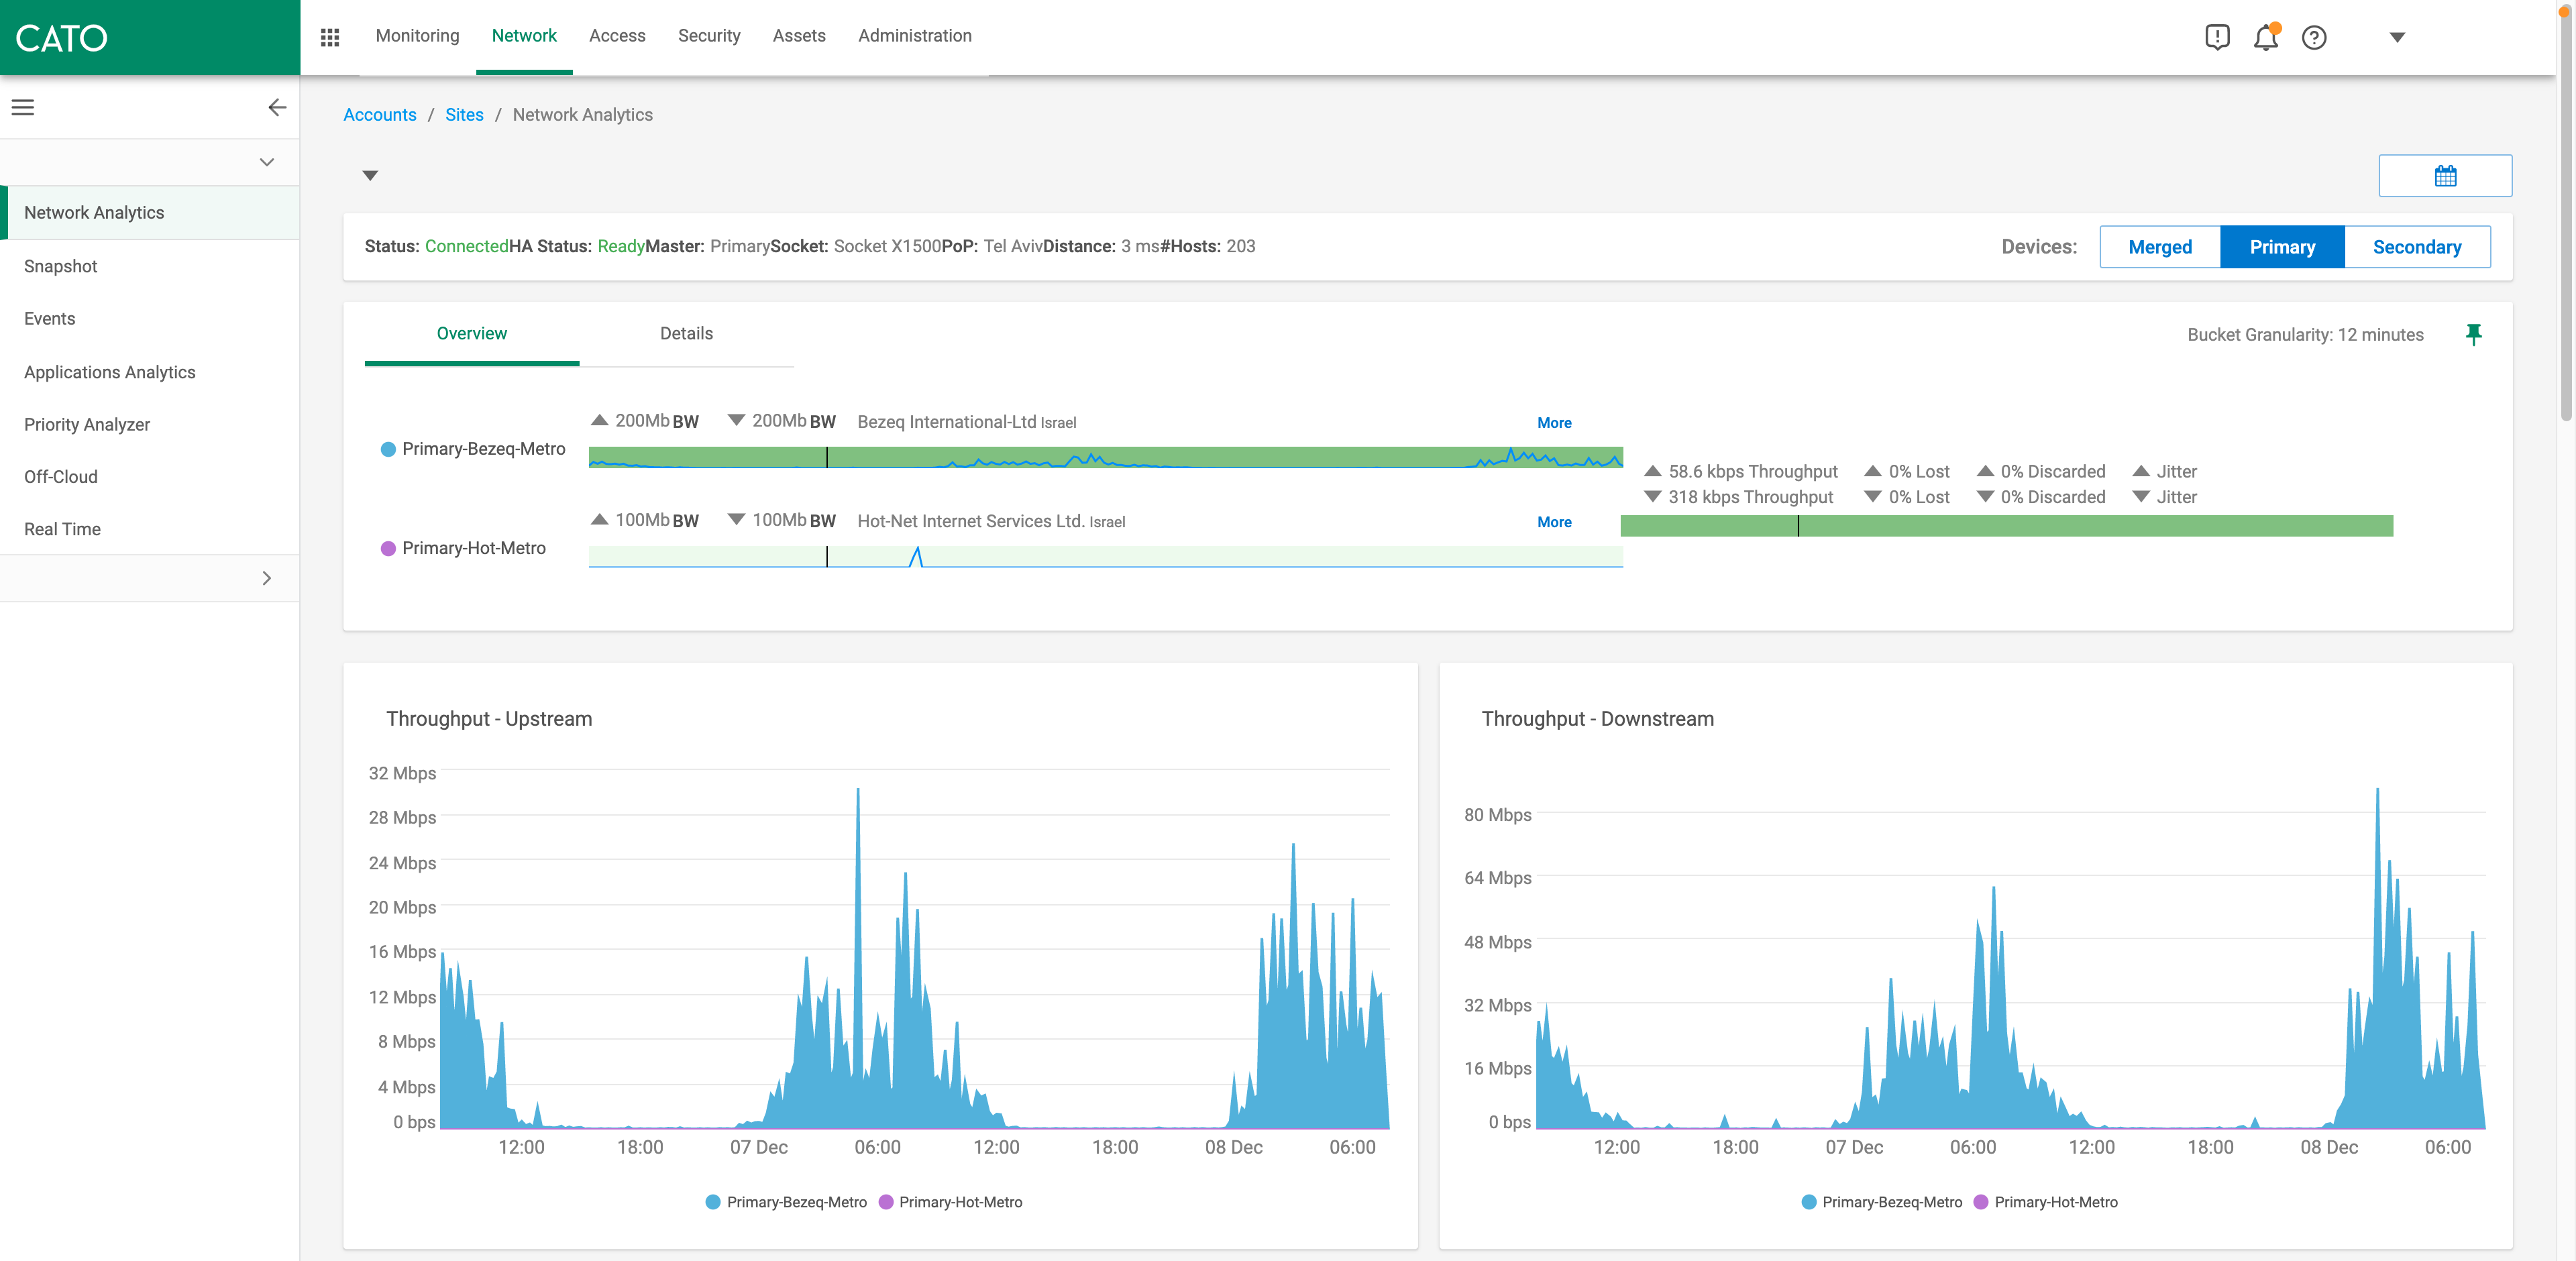Switch devices view to Merged
The width and height of the screenshot is (2576, 1261).
click(x=2159, y=247)
